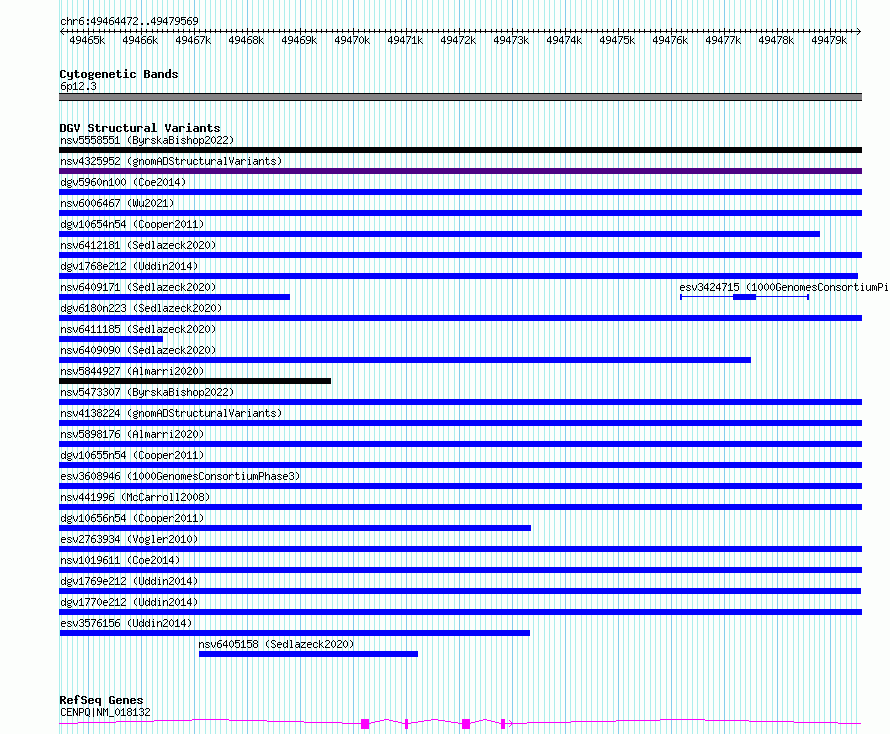Click the short bar under nsv6411185
This screenshot has height=734, width=890.
point(111,339)
